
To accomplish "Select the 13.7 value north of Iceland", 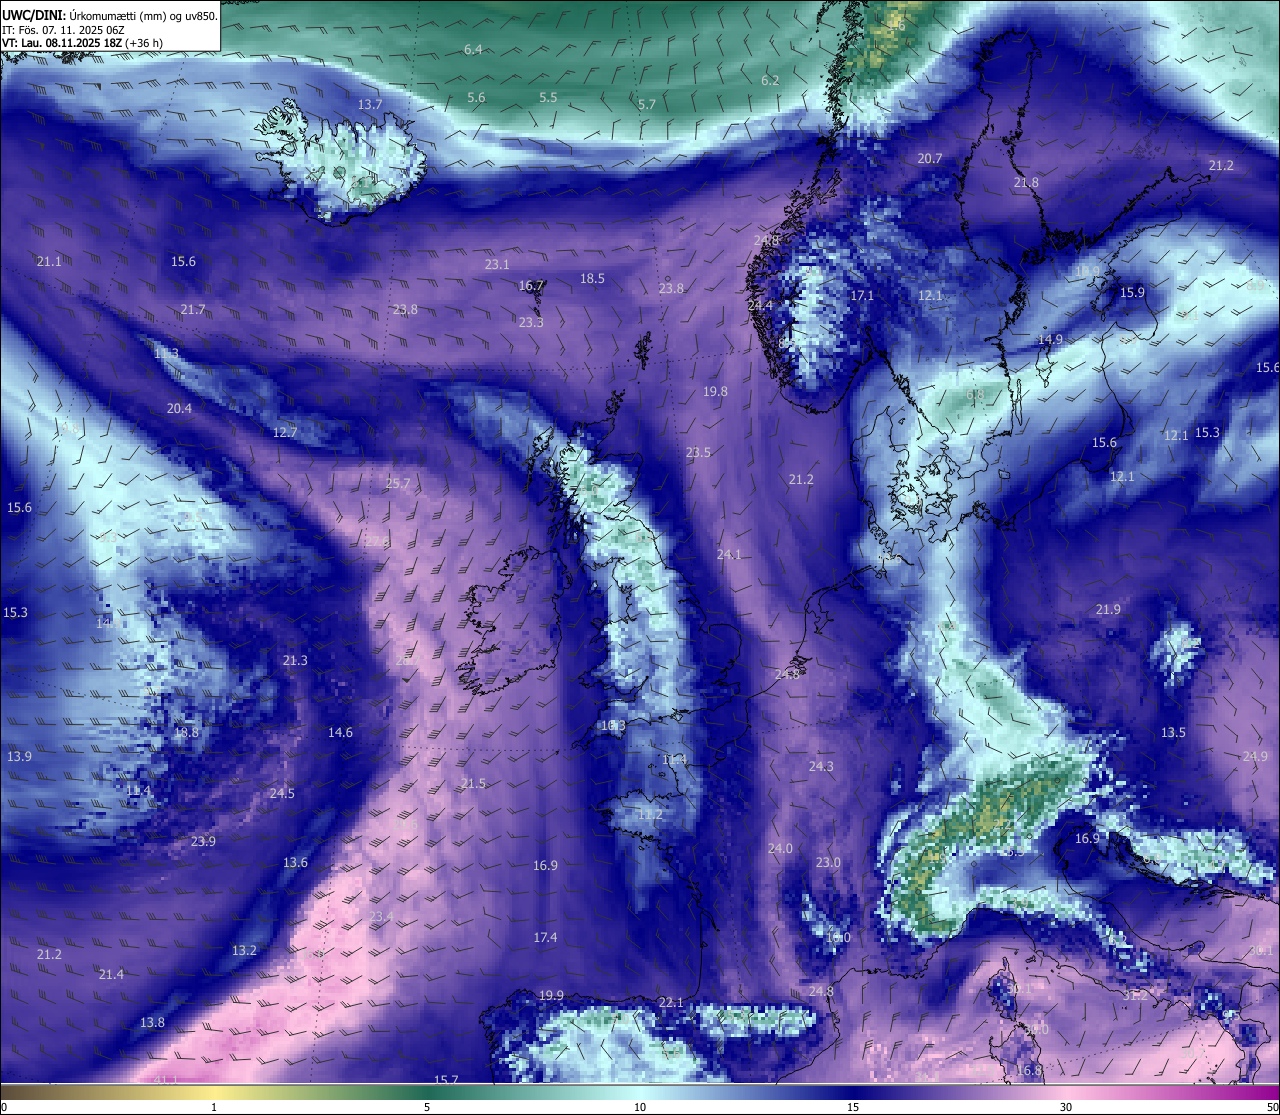I will (370, 105).
